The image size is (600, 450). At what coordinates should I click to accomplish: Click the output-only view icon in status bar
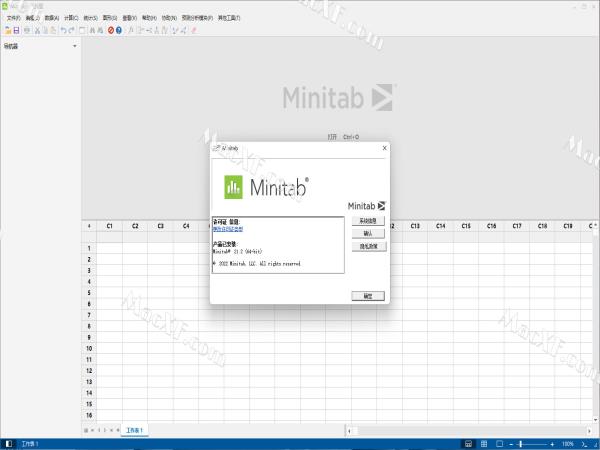point(499,444)
